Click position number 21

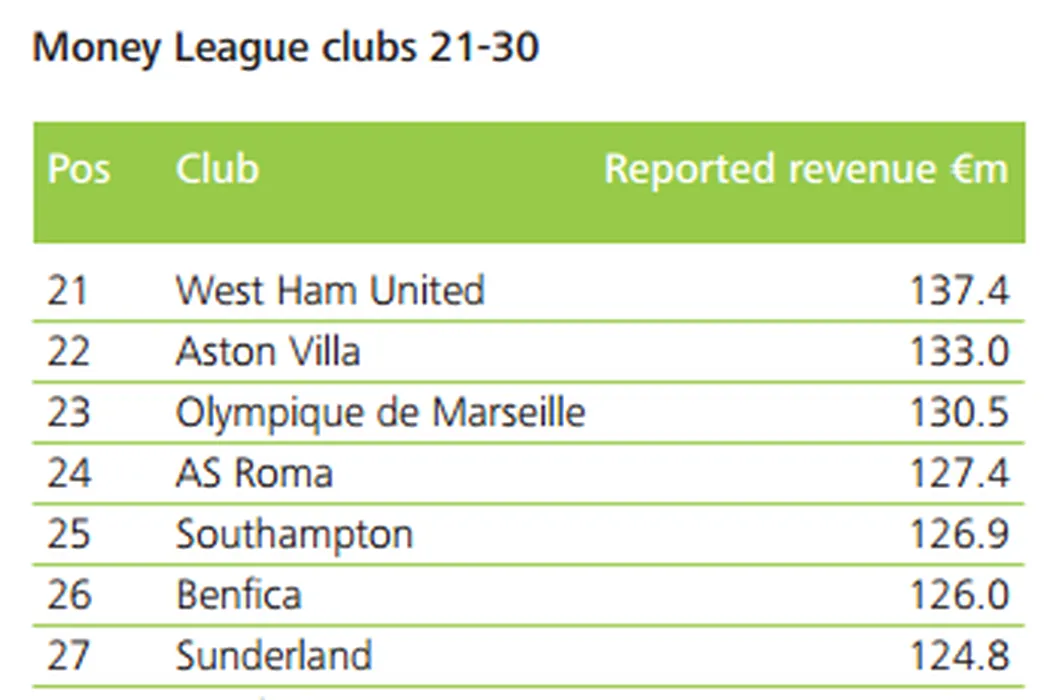pos(68,291)
